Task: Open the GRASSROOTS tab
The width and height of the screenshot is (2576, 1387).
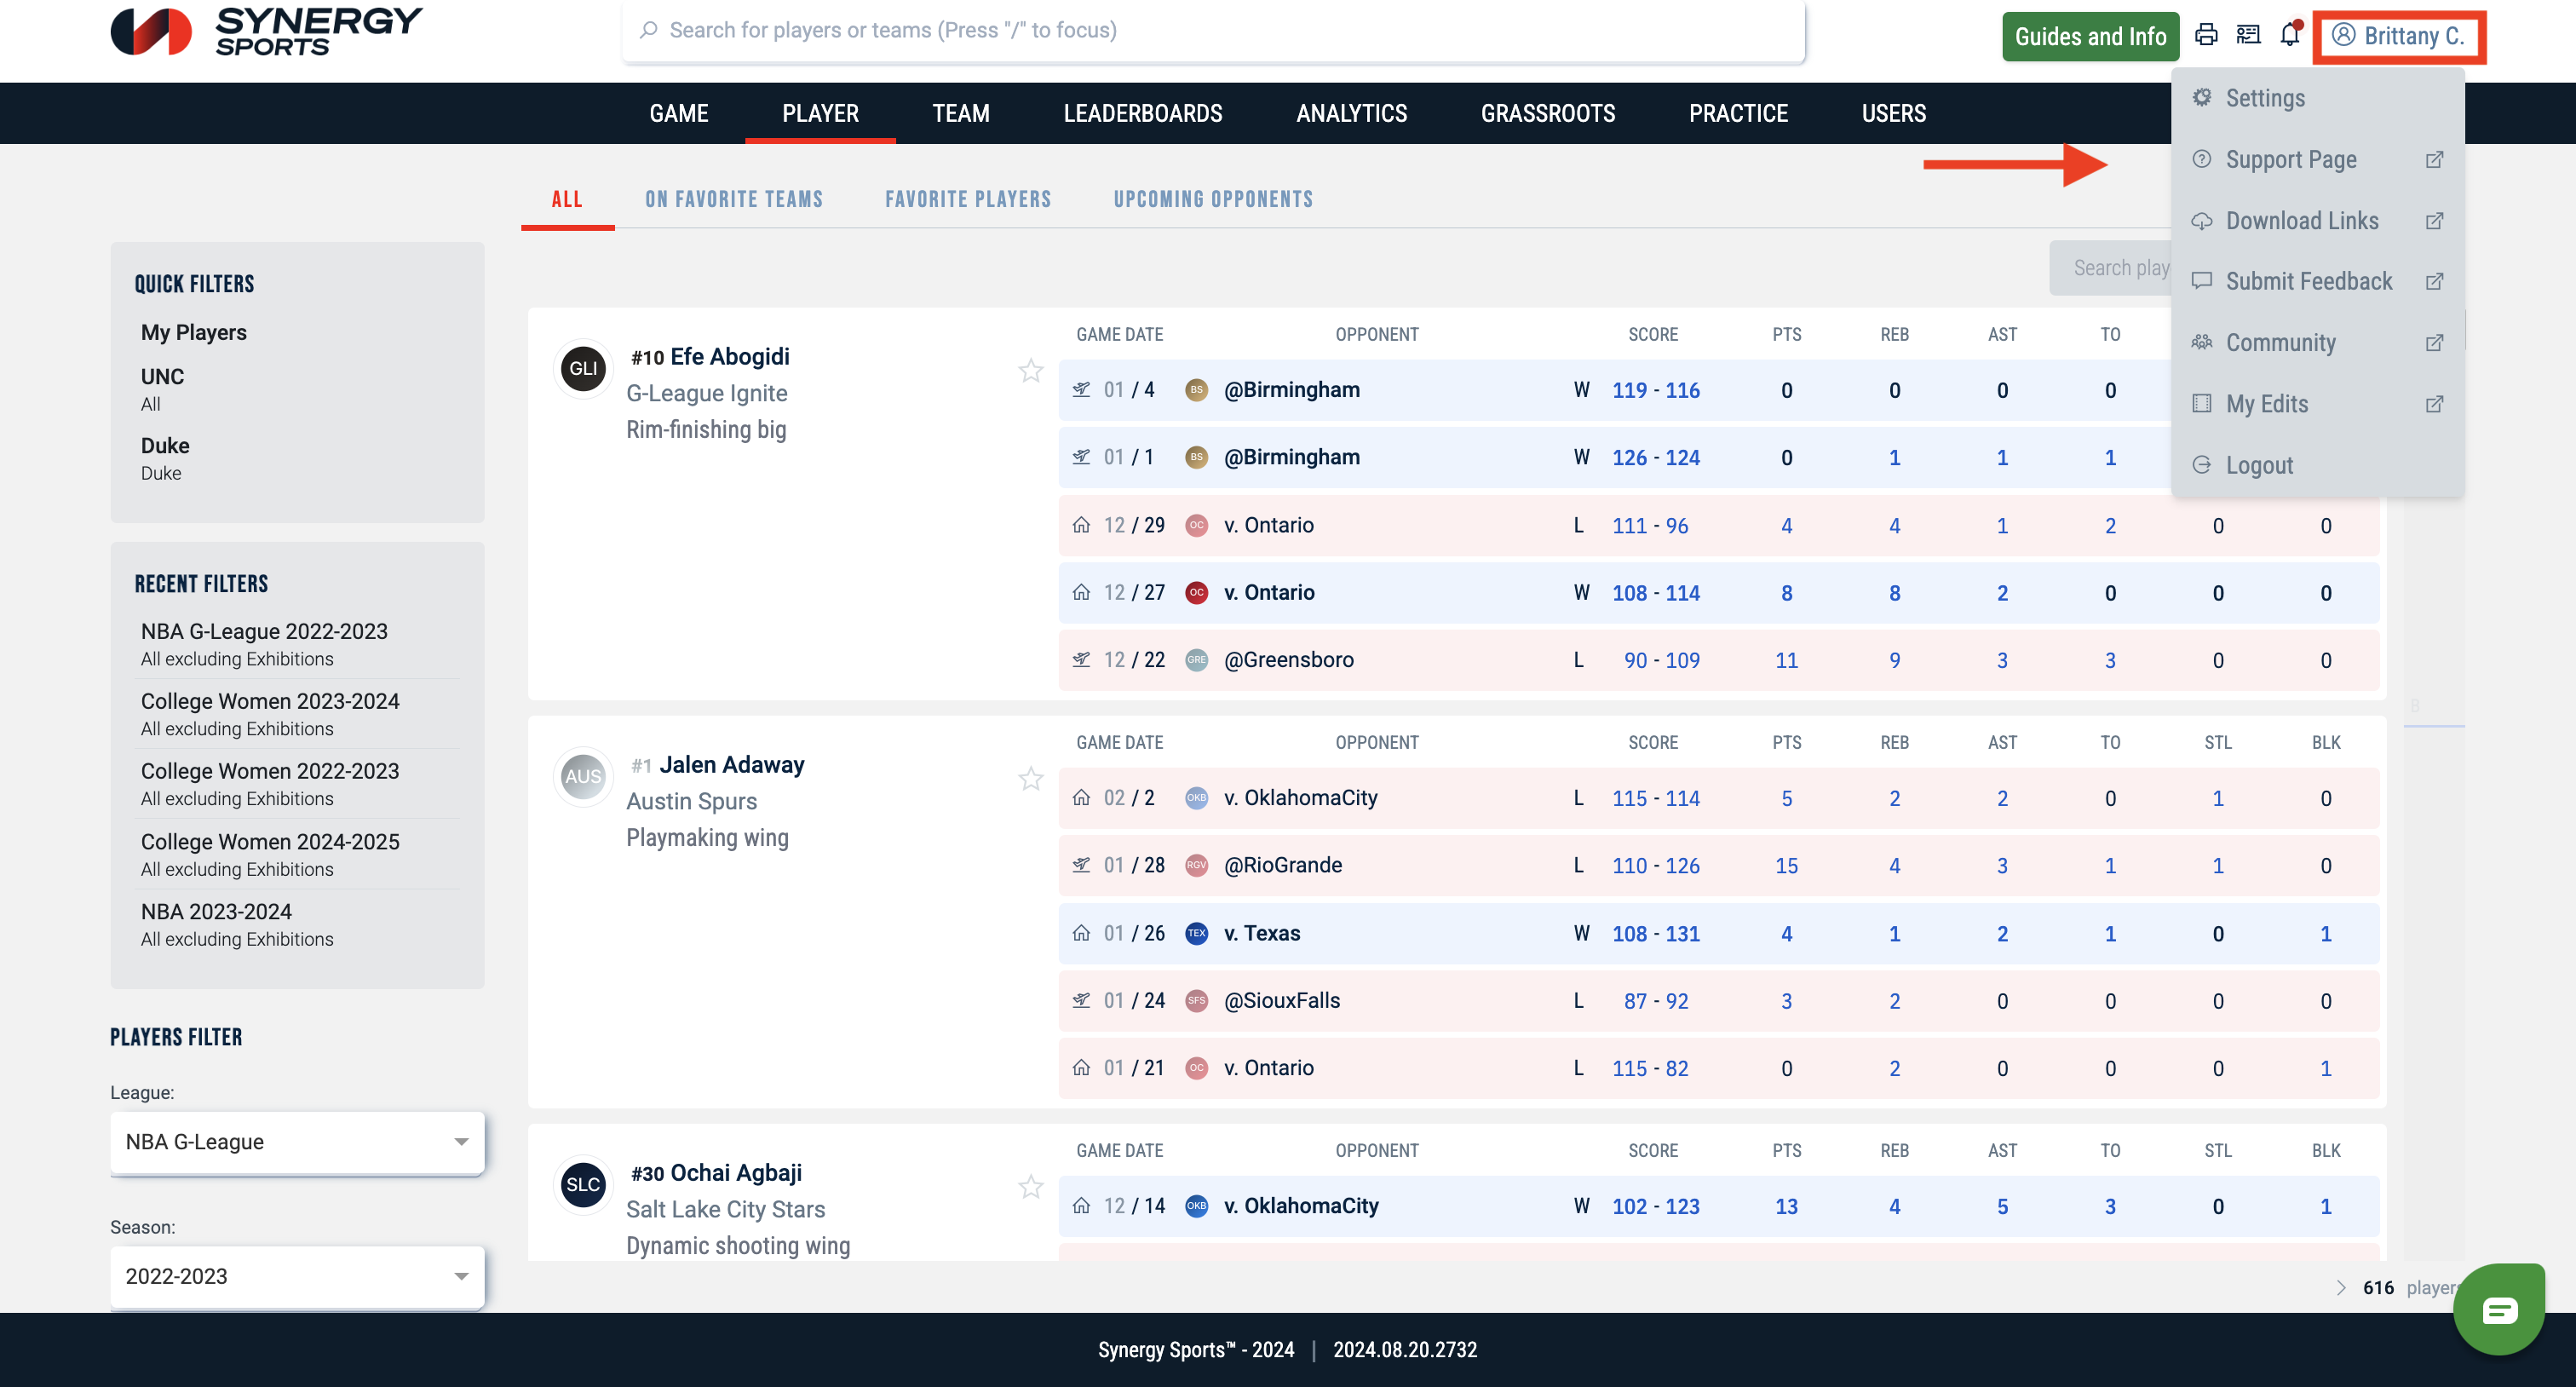Action: 1548,113
